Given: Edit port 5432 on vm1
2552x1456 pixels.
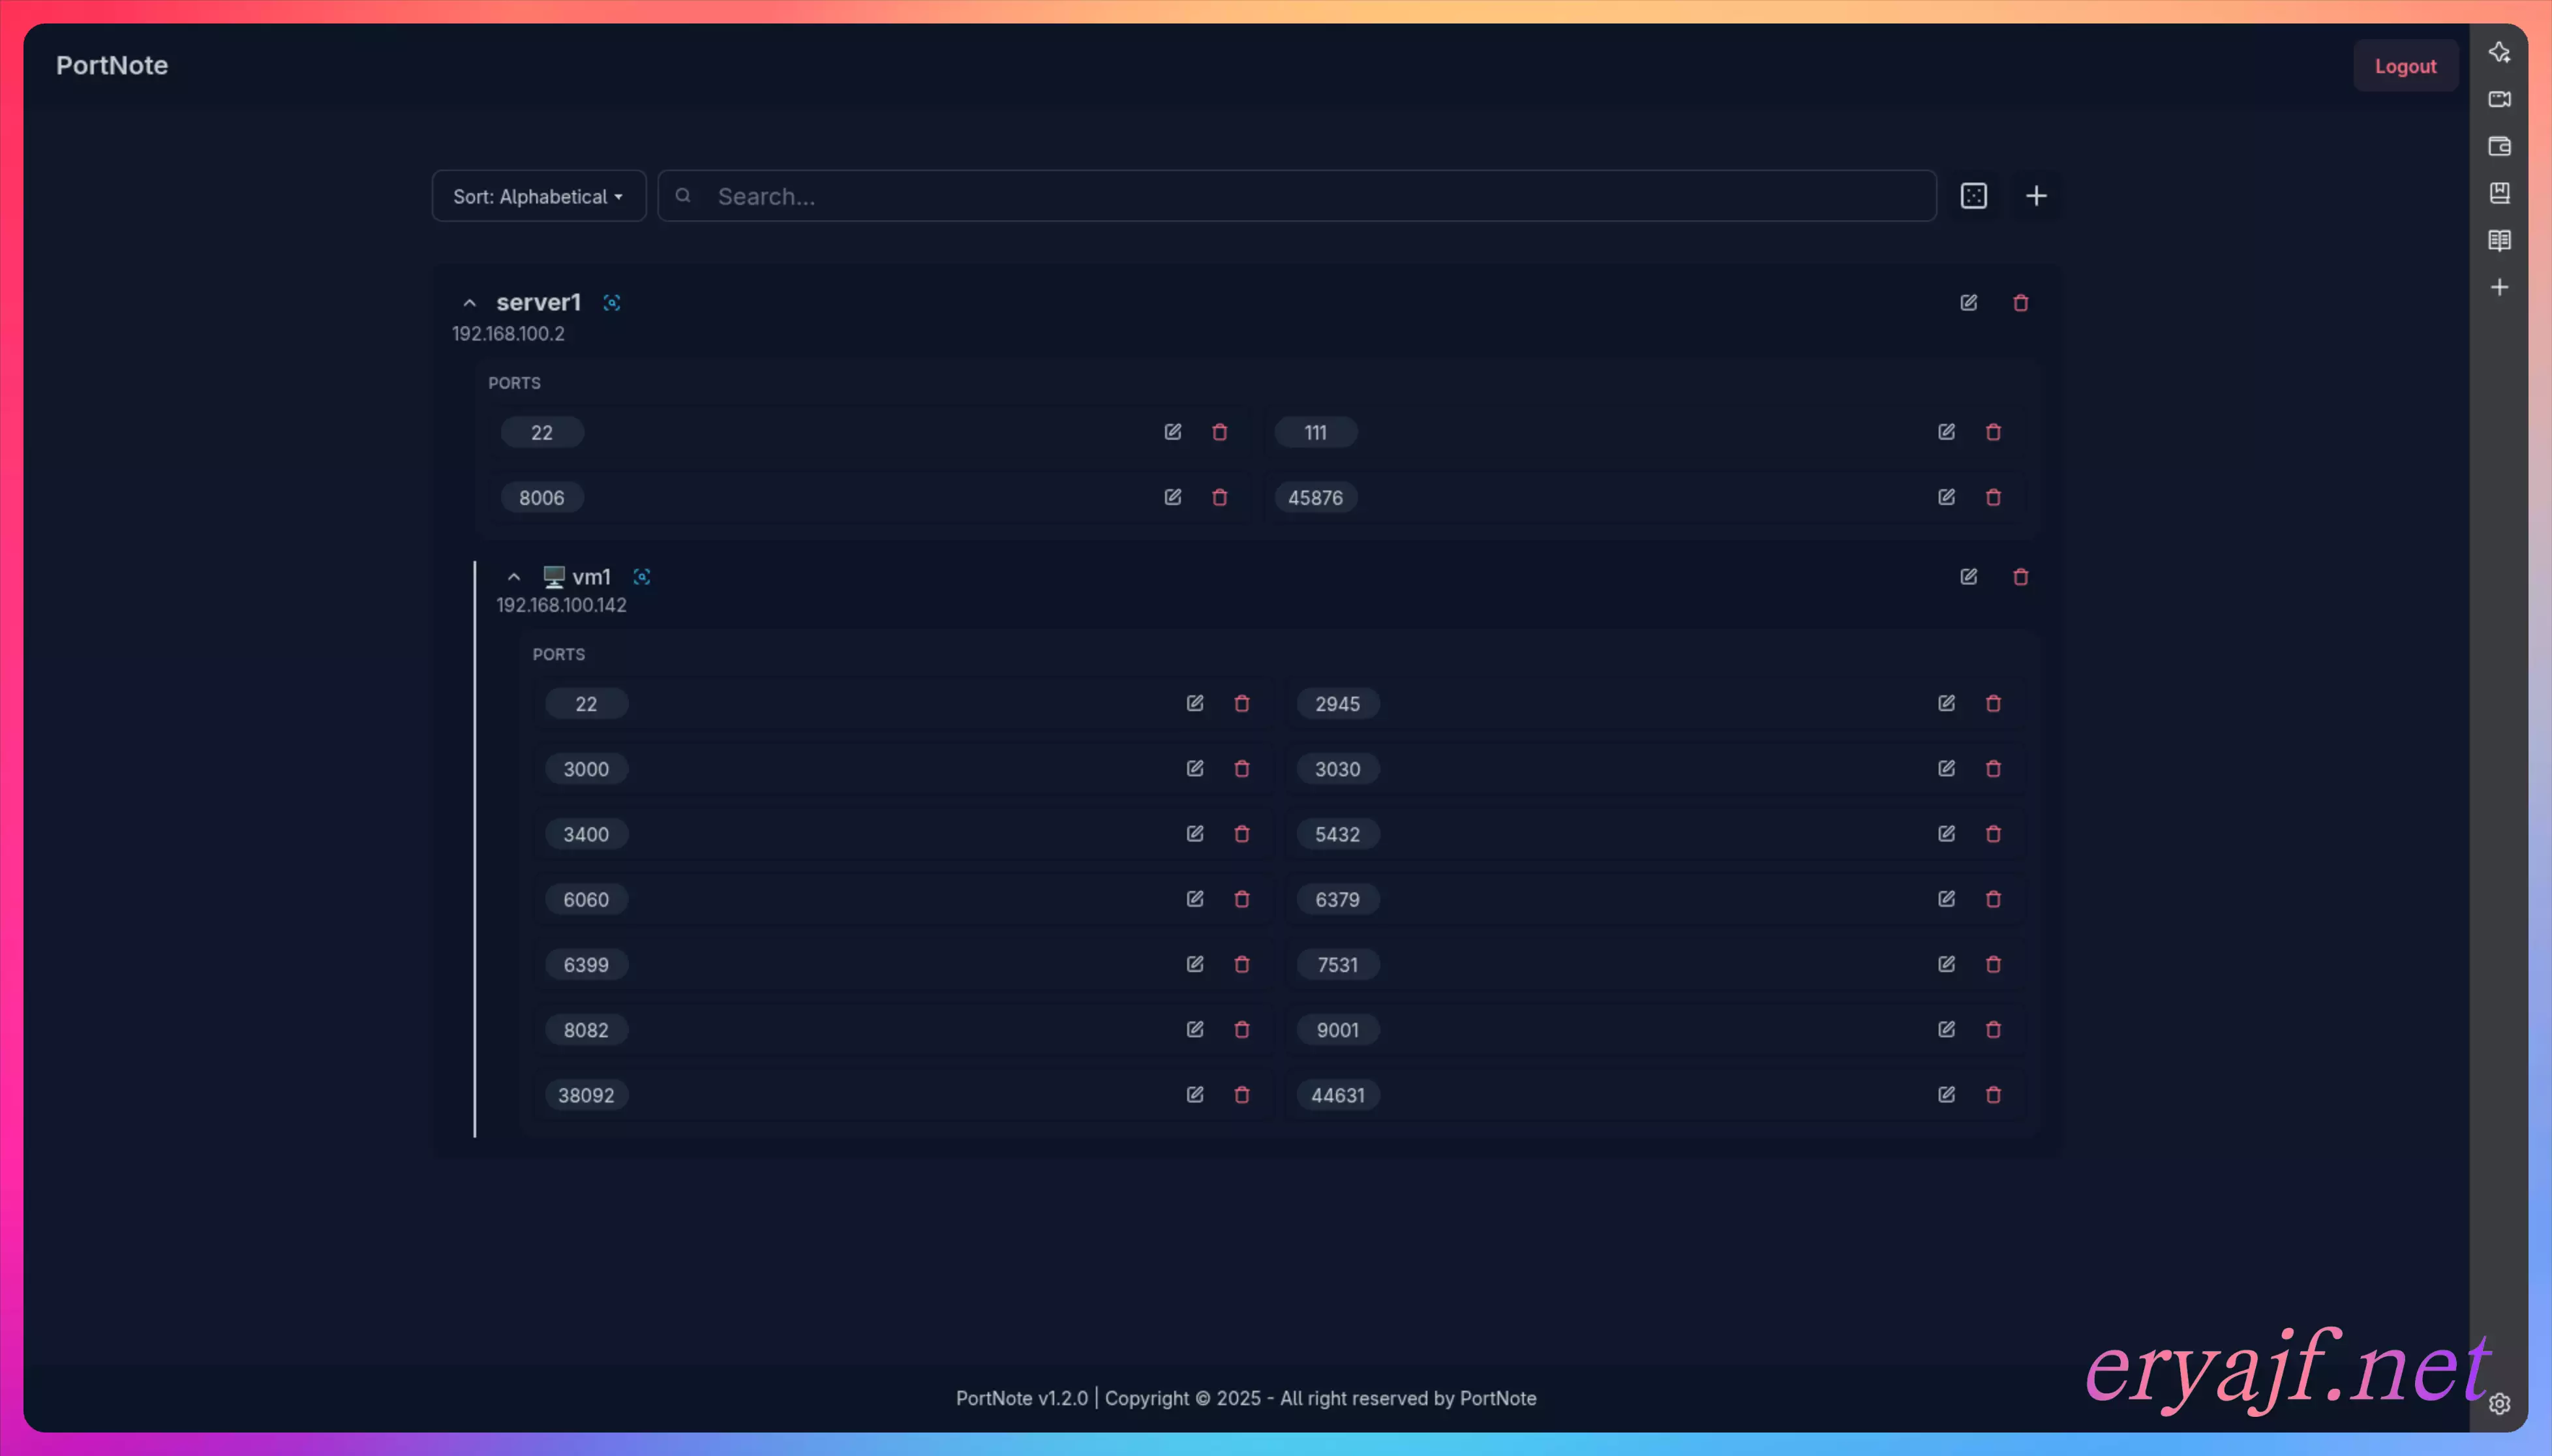Looking at the screenshot, I should pos(1946,834).
